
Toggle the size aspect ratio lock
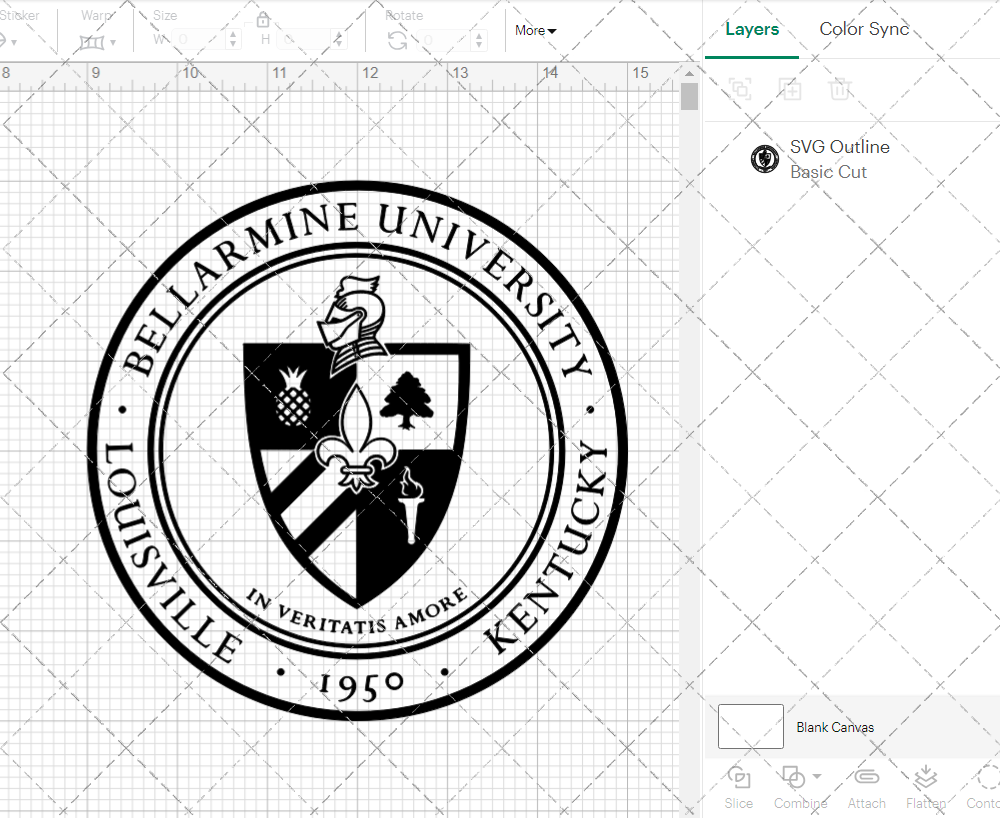263,19
